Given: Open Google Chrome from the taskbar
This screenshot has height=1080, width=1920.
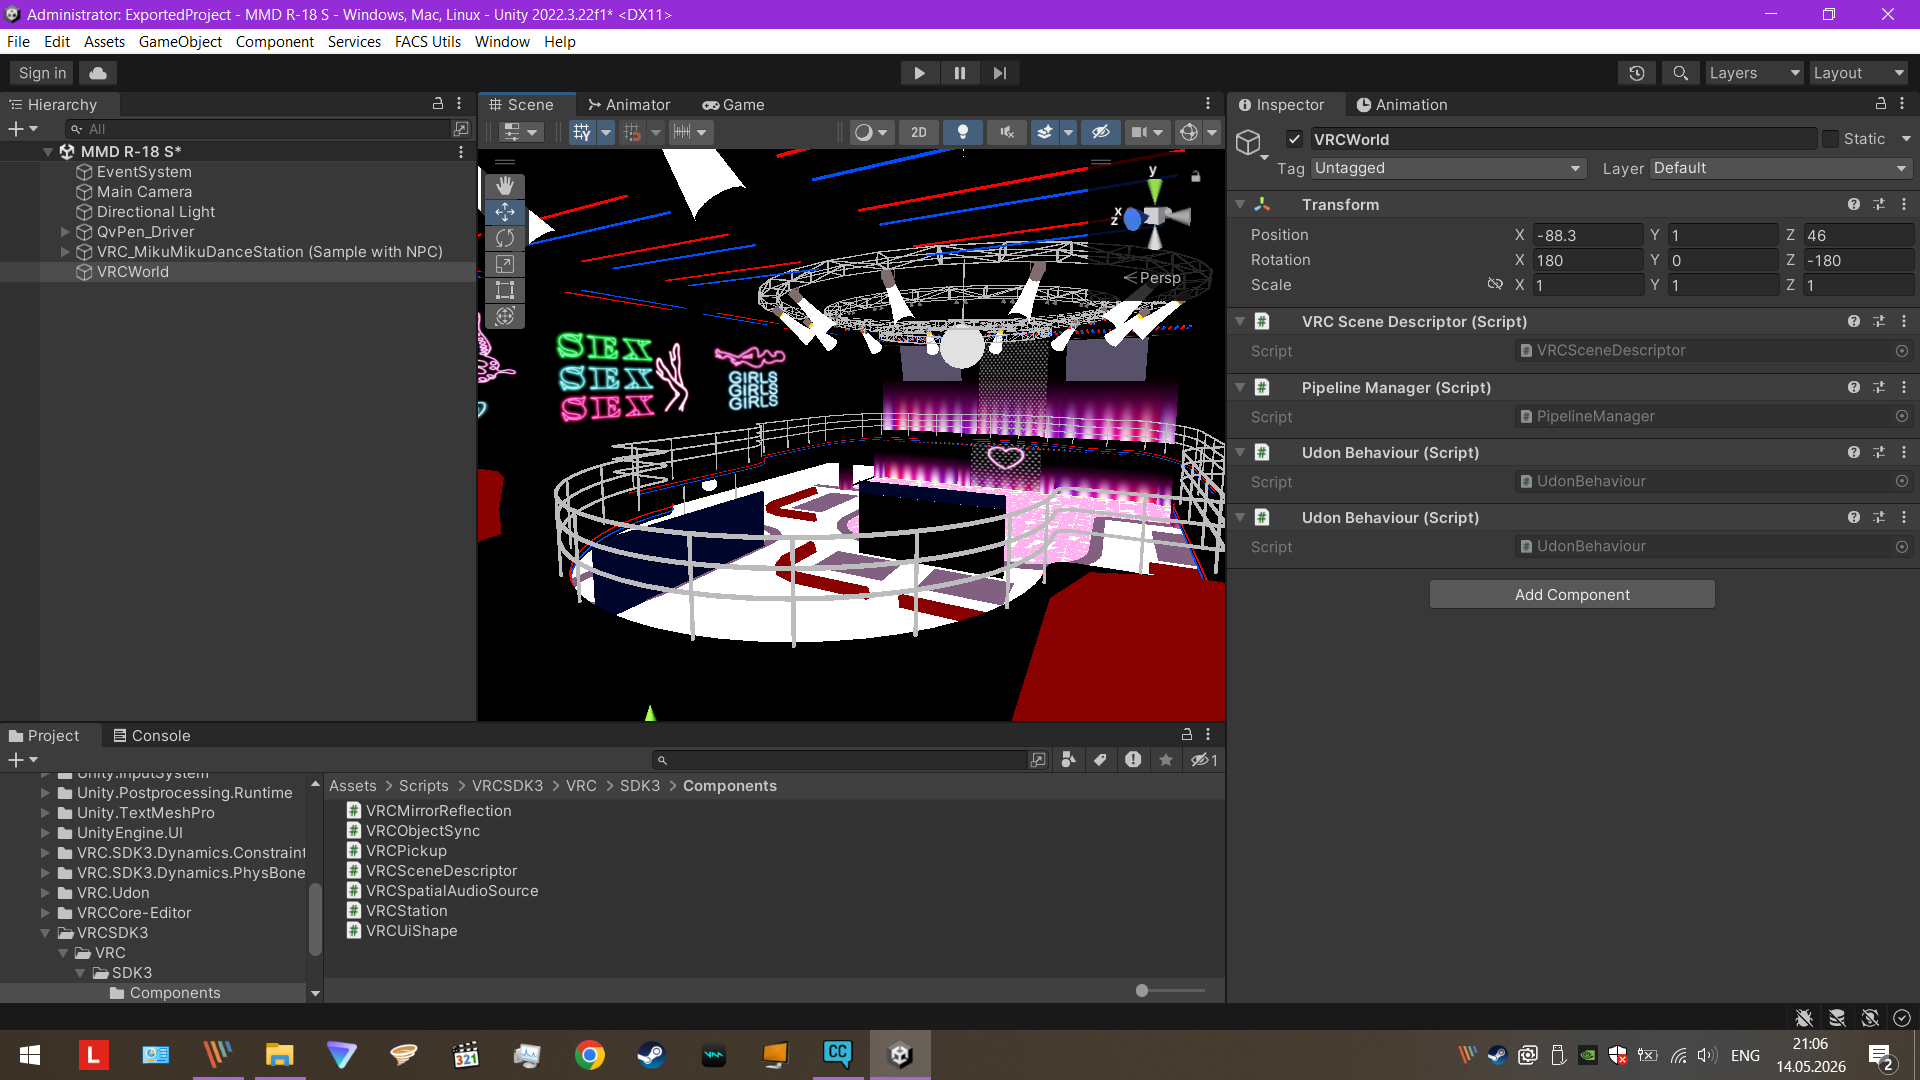Looking at the screenshot, I should coord(590,1055).
